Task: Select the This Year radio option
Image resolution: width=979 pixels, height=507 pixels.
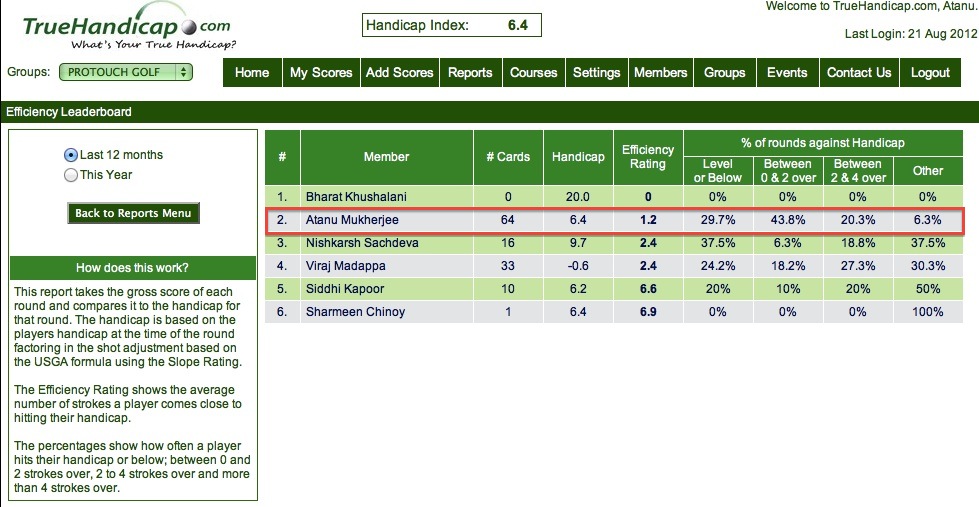Action: click(x=71, y=175)
